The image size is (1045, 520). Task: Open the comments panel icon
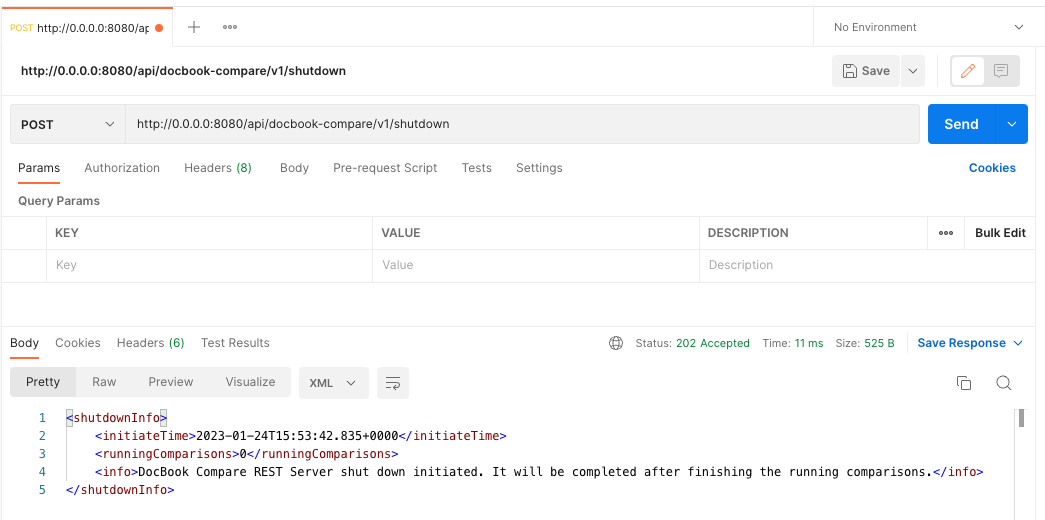(1001, 71)
